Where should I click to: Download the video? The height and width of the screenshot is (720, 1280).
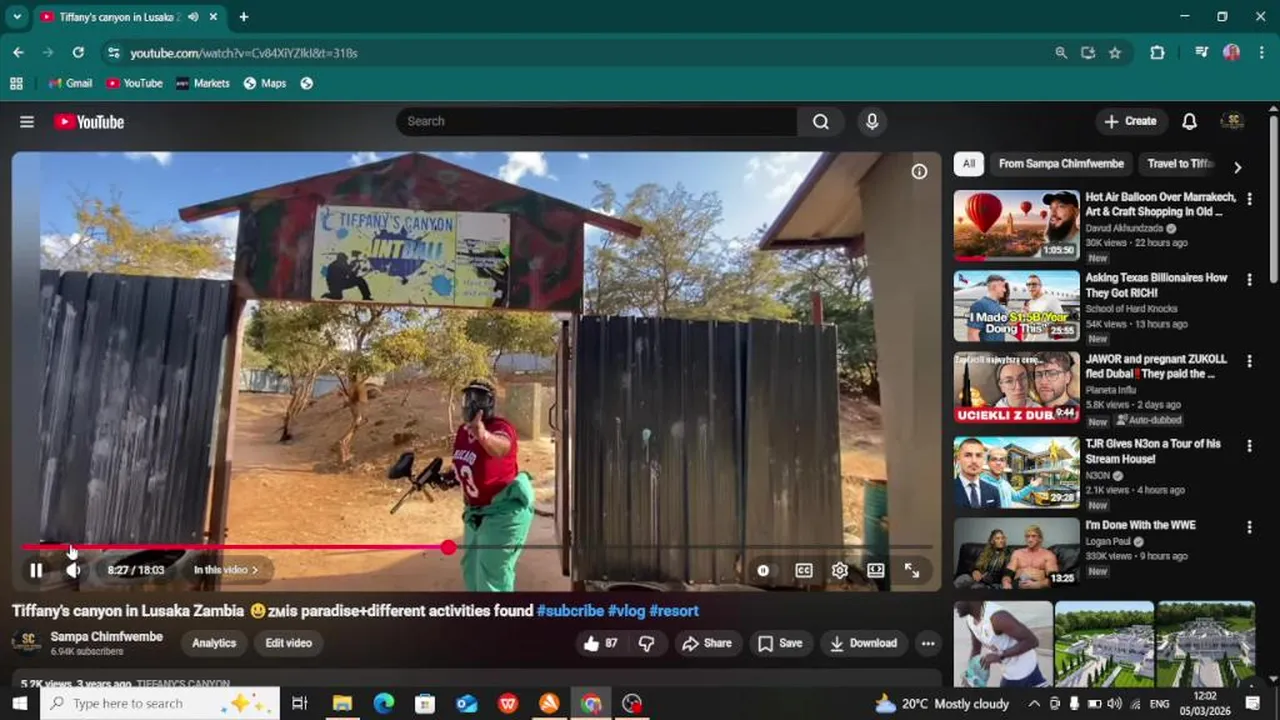[x=863, y=643]
